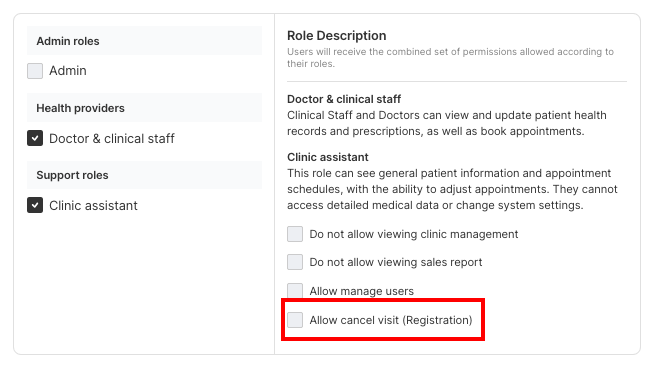Click the 'This role can see general' paragraph
Viewport: 654px width, 366px height.
click(452, 189)
